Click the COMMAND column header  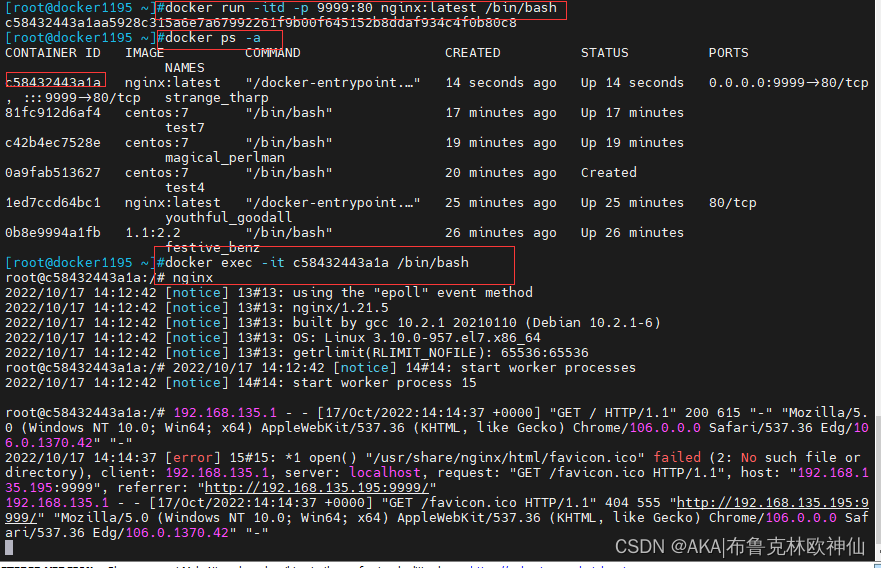coord(273,53)
